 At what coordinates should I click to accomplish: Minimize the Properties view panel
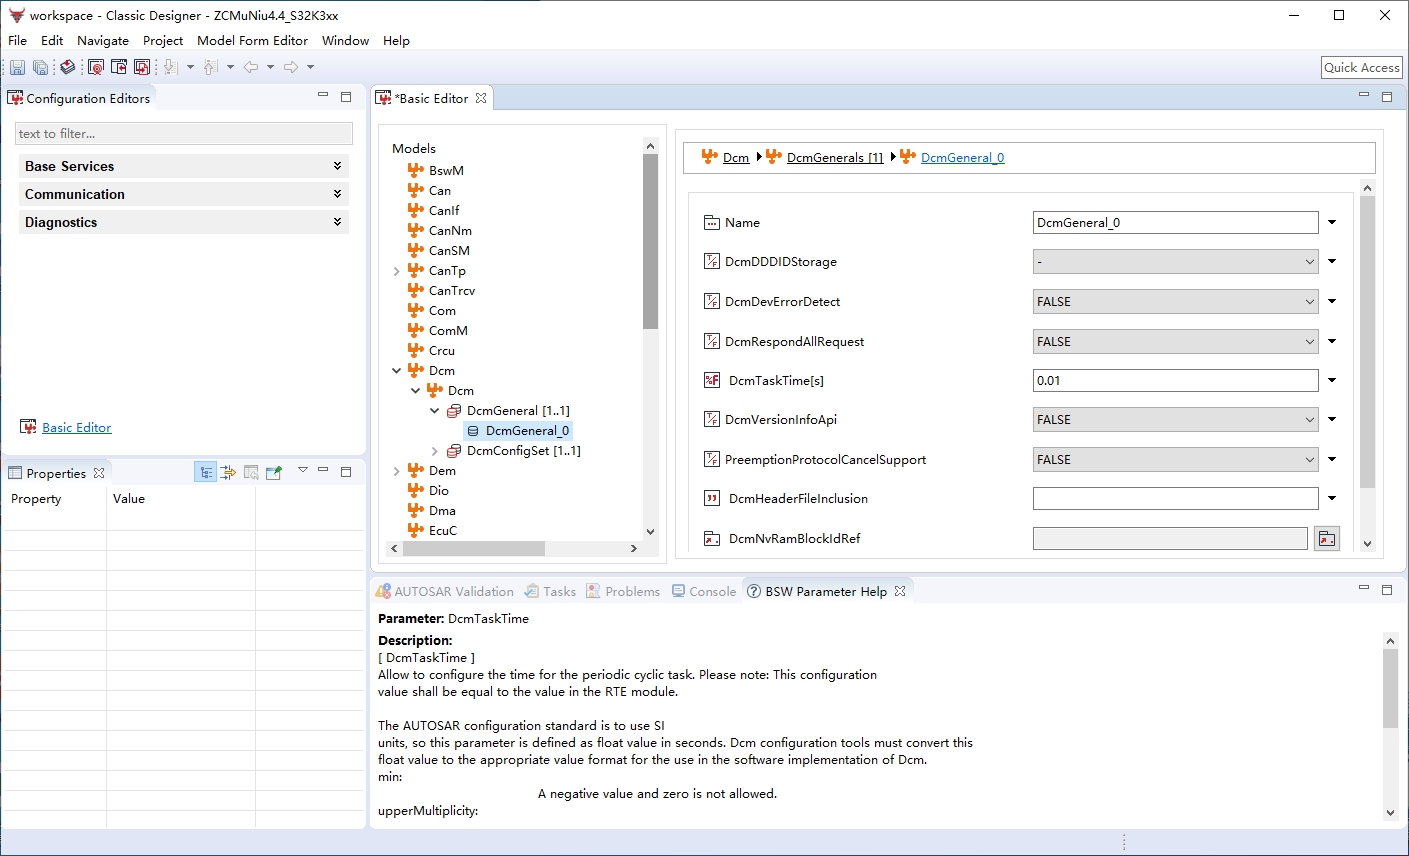pyautogui.click(x=323, y=470)
